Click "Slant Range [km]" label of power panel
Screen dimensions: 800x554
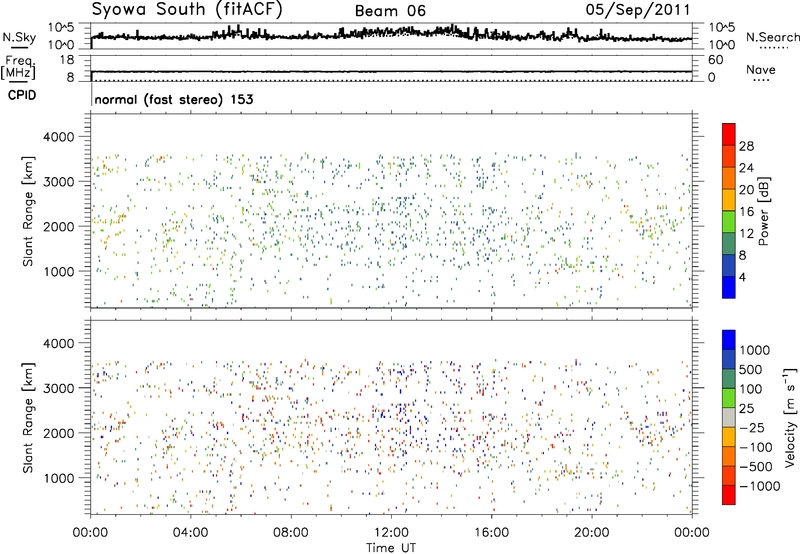[28, 211]
